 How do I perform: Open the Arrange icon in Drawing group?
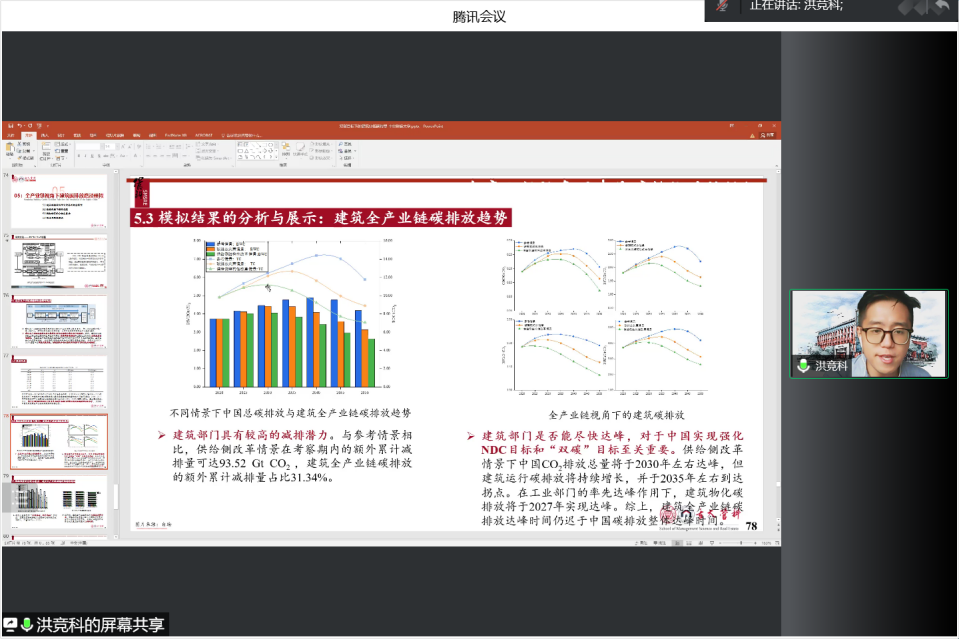point(285,149)
